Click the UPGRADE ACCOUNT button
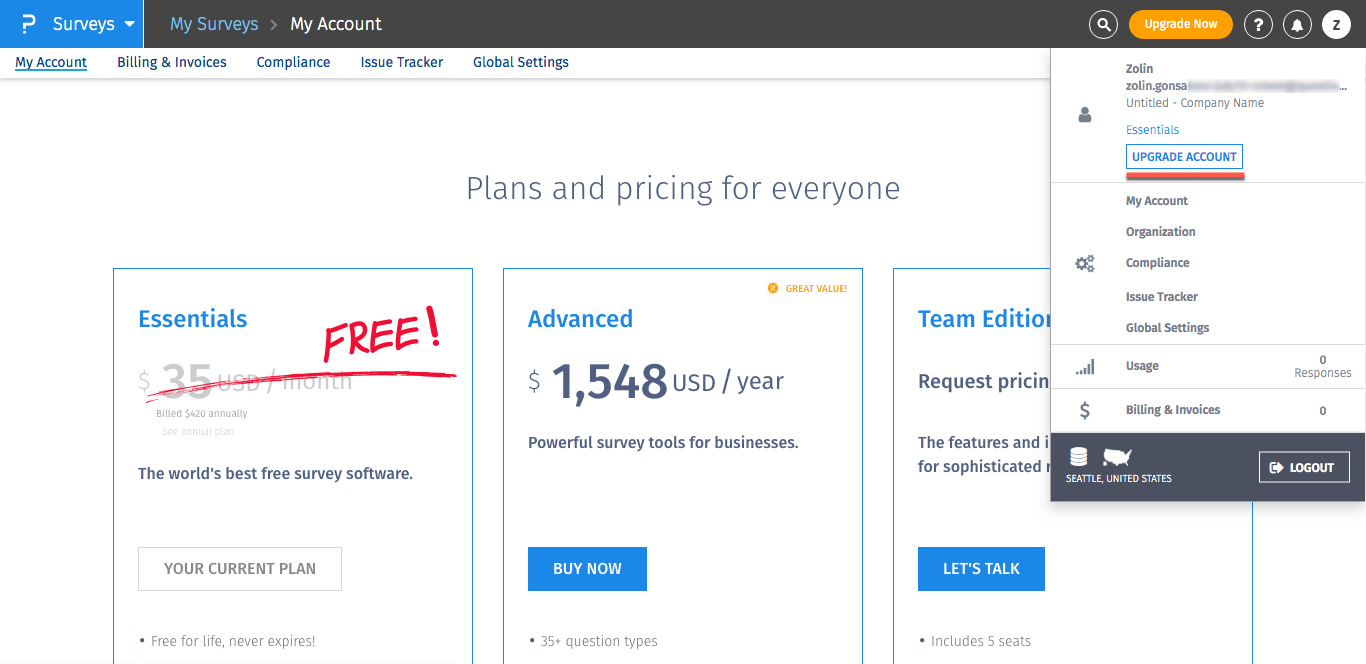This screenshot has height=664, width=1366. [1184, 157]
